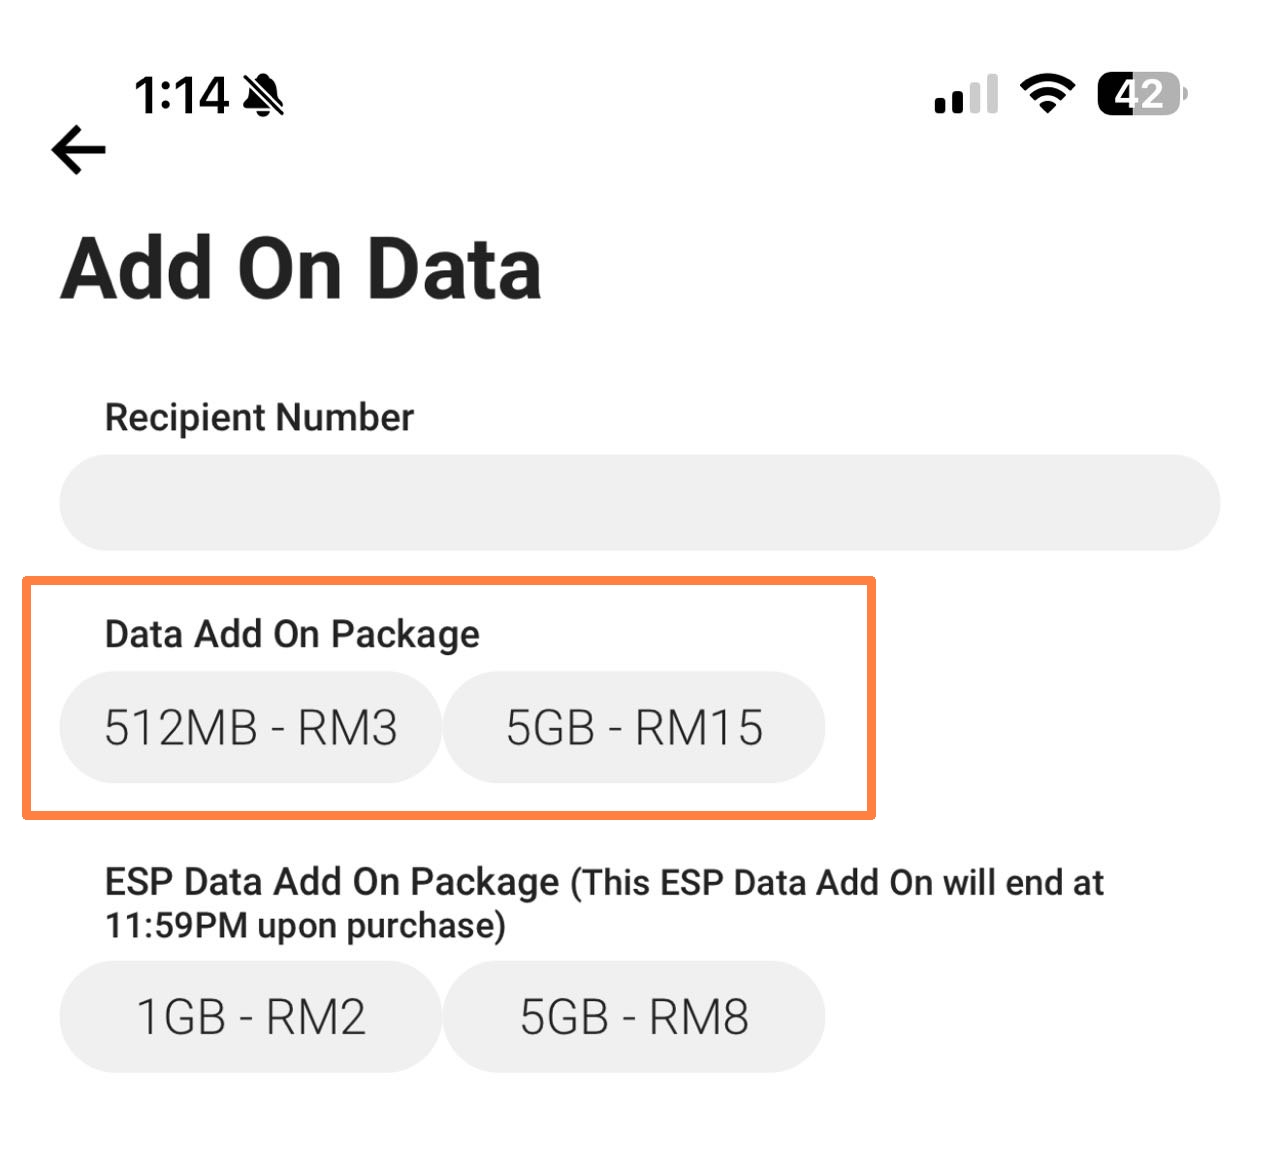1280x1167 pixels.
Task: Tap the Data Add On Package heading
Action: 292,635
